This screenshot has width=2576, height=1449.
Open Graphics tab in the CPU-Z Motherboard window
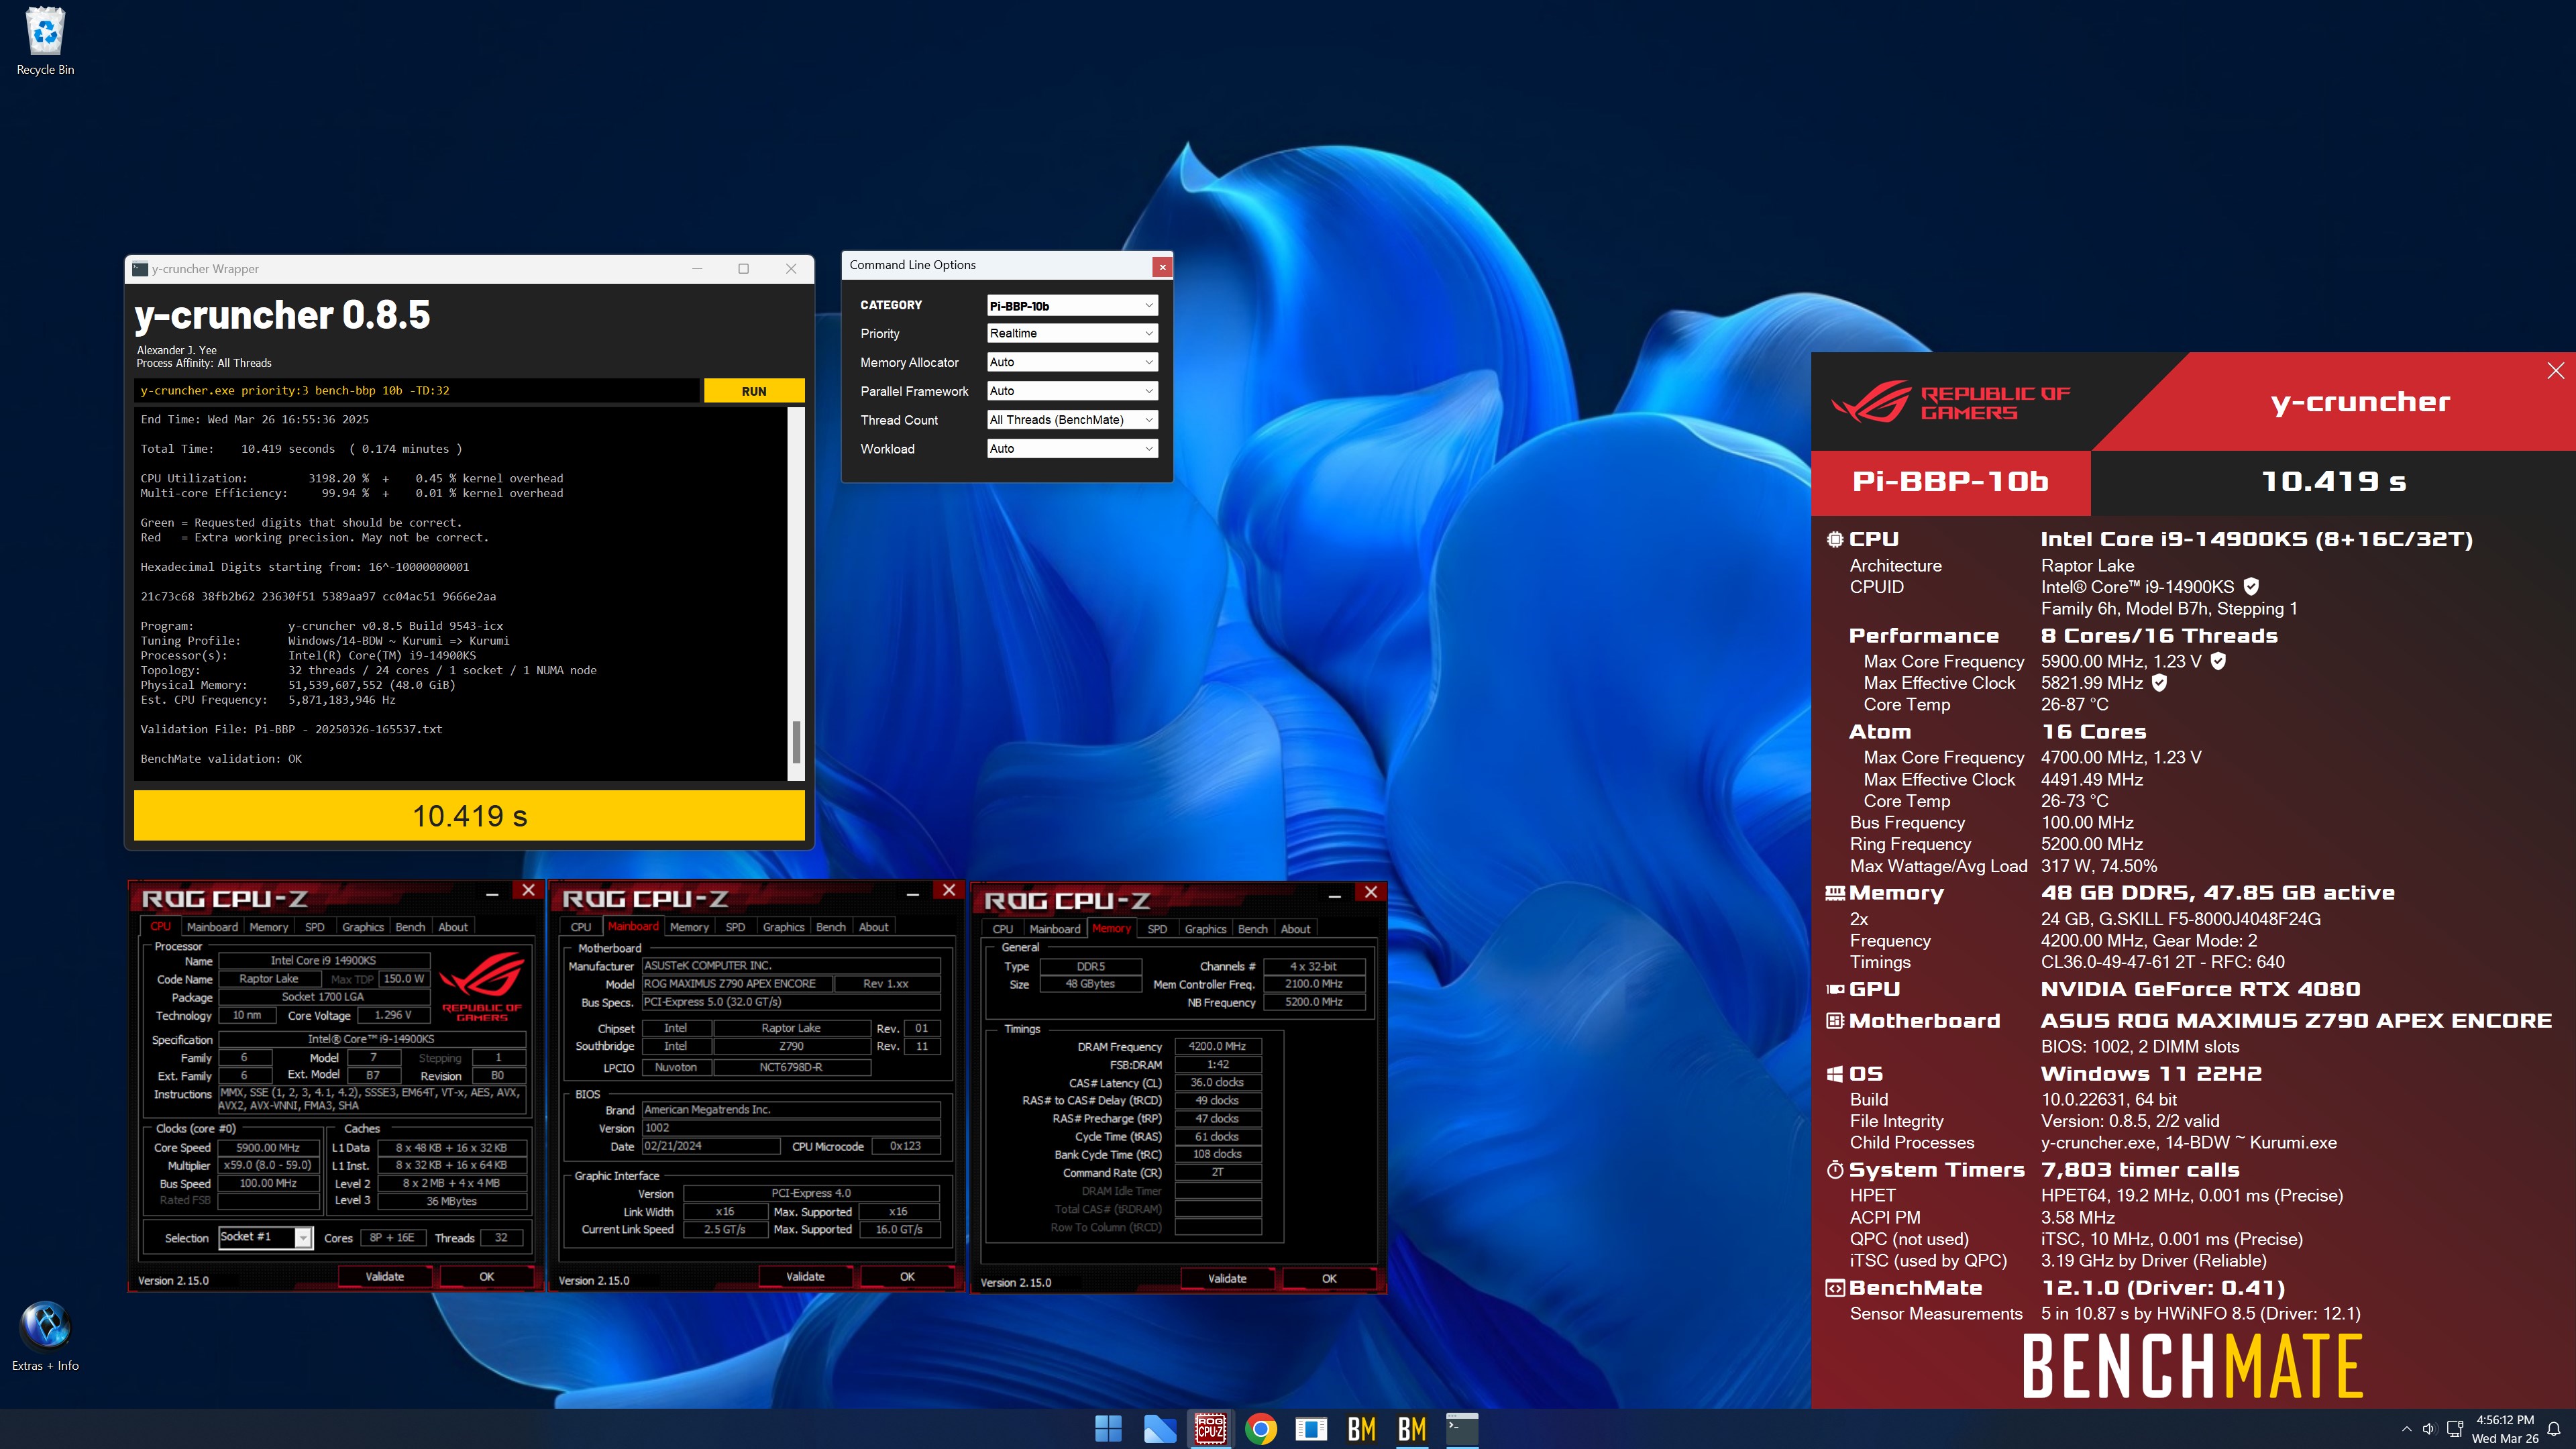(783, 927)
